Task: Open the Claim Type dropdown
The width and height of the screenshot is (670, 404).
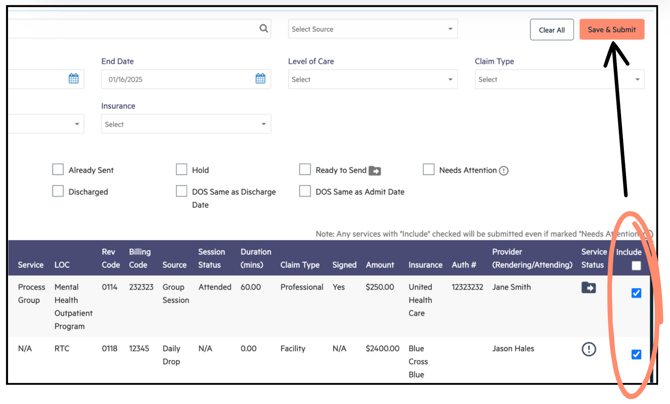Action: [558, 80]
